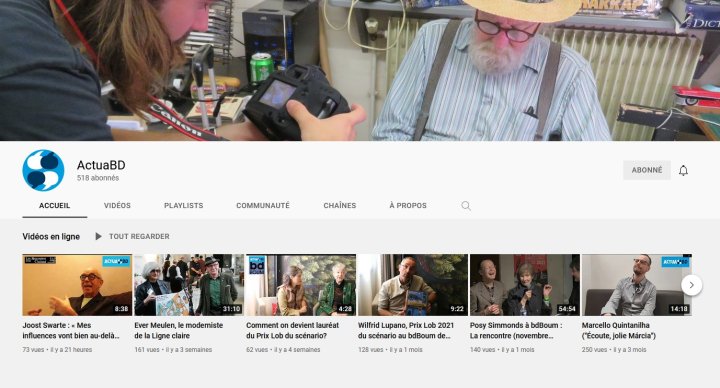Screen dimensions: 720x388
Task: Click the next arrow on the video carousel
Action: [x=692, y=285]
